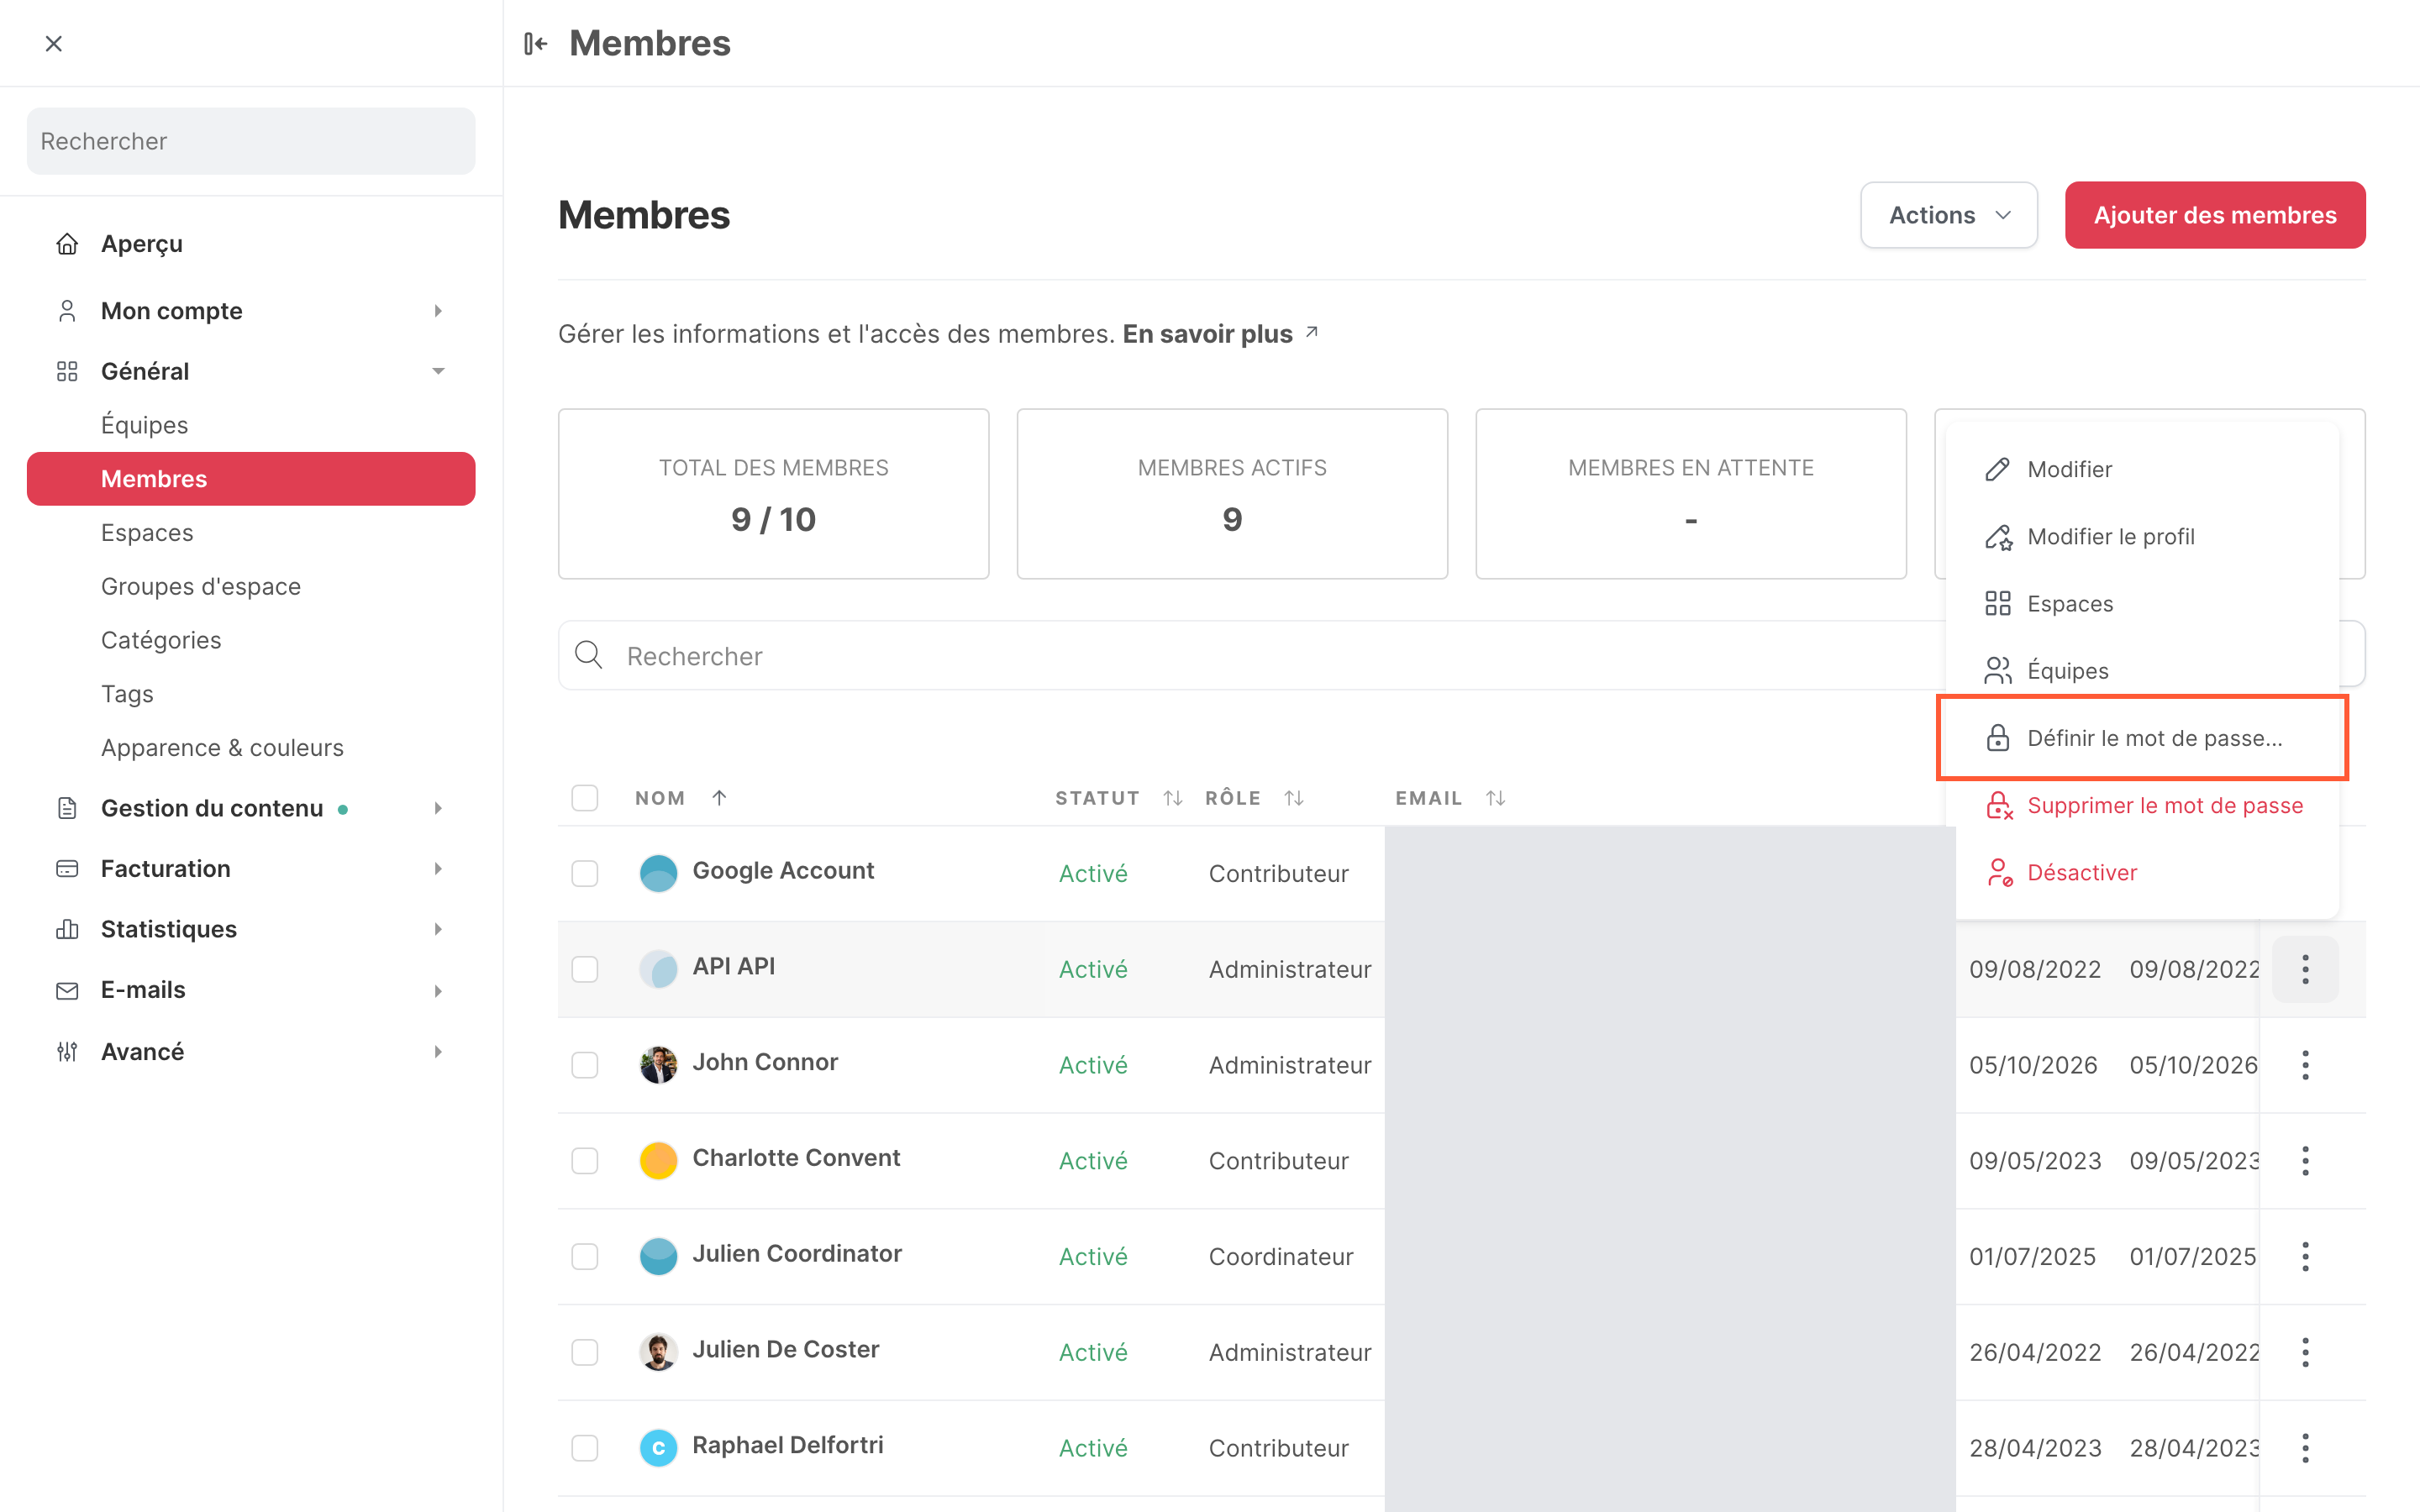This screenshot has height=1512, width=2420.
Task: Click the E-mails envelope icon
Action: [67, 990]
